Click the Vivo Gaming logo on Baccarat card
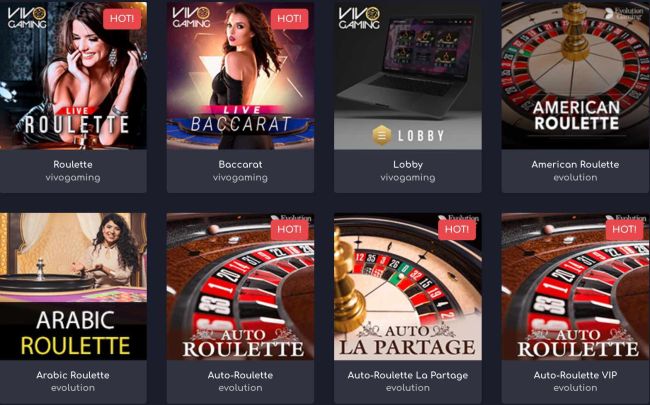 pos(192,18)
